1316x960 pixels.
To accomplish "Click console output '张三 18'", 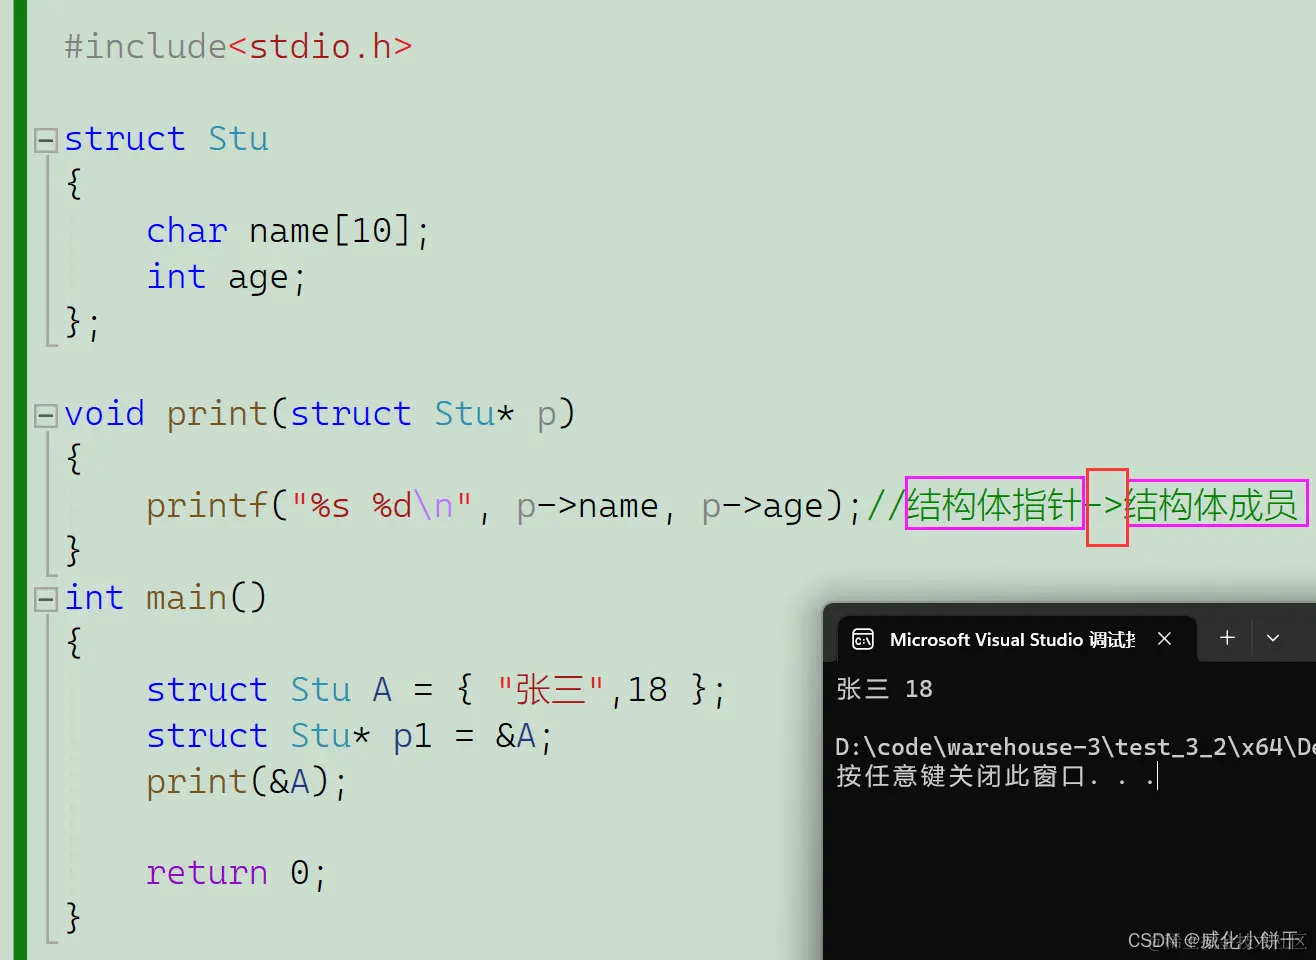I will pos(884,689).
